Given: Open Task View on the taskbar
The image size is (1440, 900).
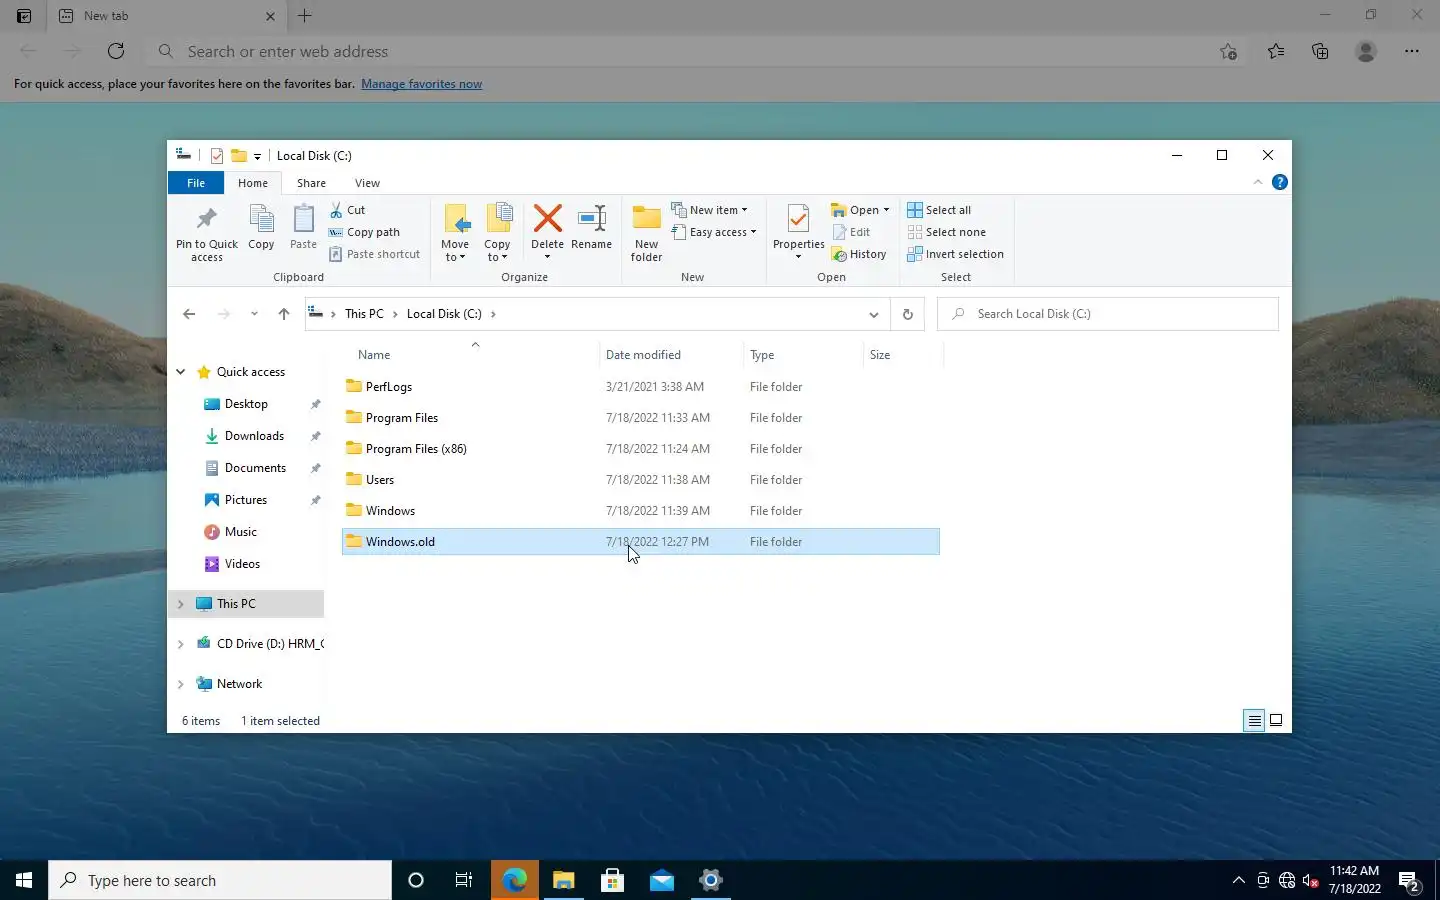Looking at the screenshot, I should click(464, 880).
